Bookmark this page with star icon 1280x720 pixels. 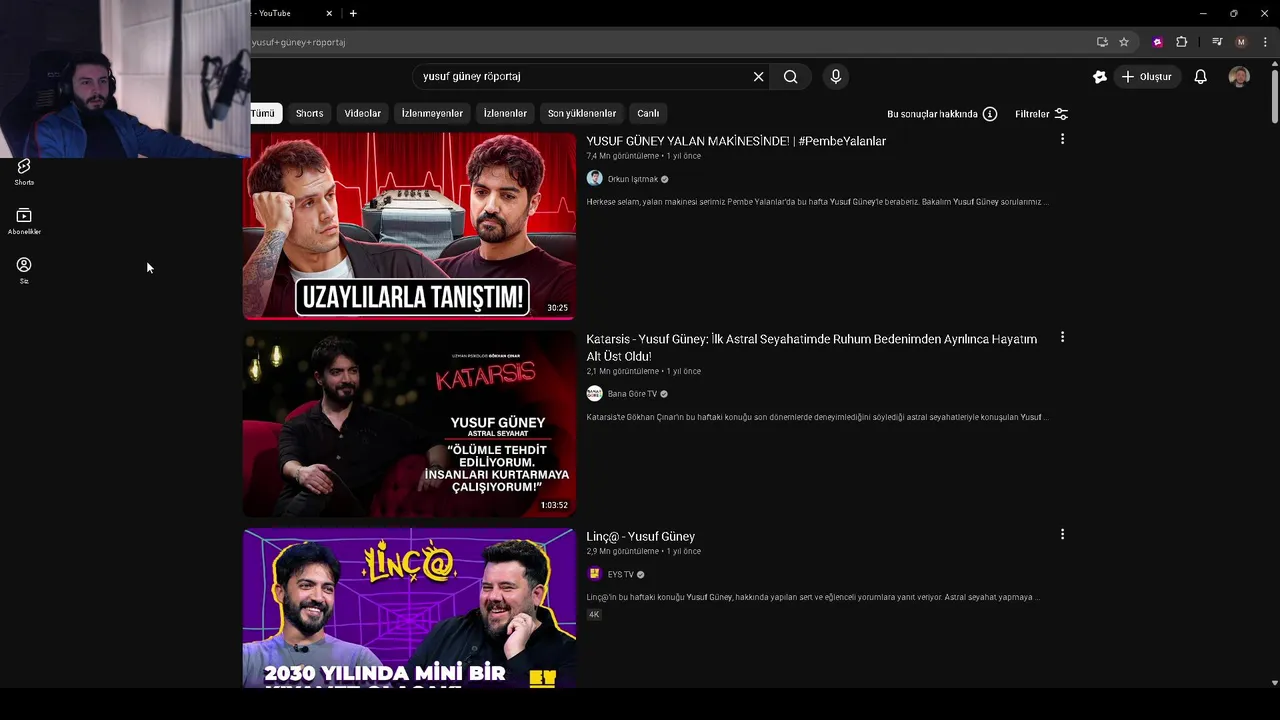(1124, 42)
